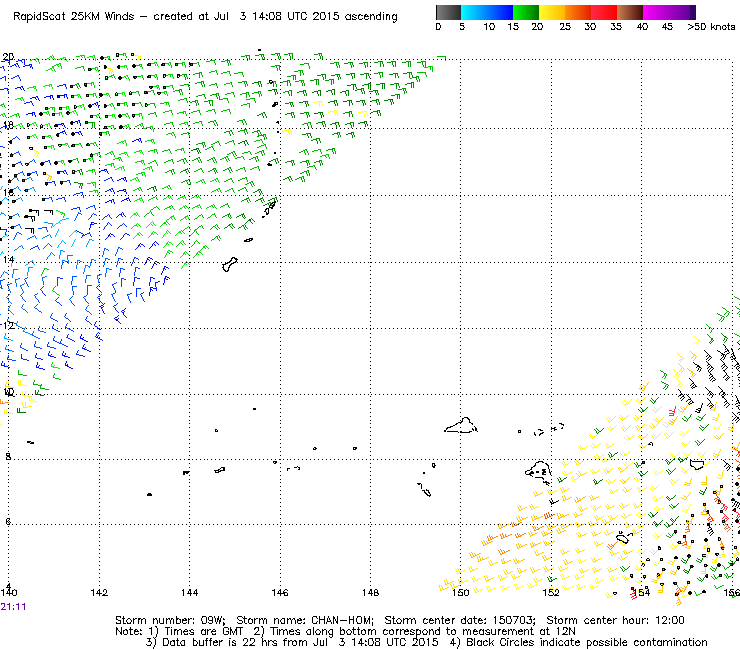The width and height of the screenshot is (740, 650).
Task: Click the note 'Times are GMT'
Action: point(203,632)
